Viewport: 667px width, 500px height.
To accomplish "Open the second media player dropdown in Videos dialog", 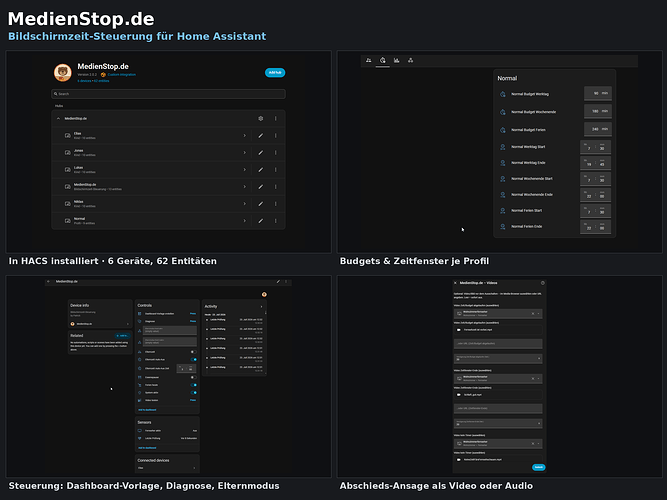I will pyautogui.click(x=498, y=378).
